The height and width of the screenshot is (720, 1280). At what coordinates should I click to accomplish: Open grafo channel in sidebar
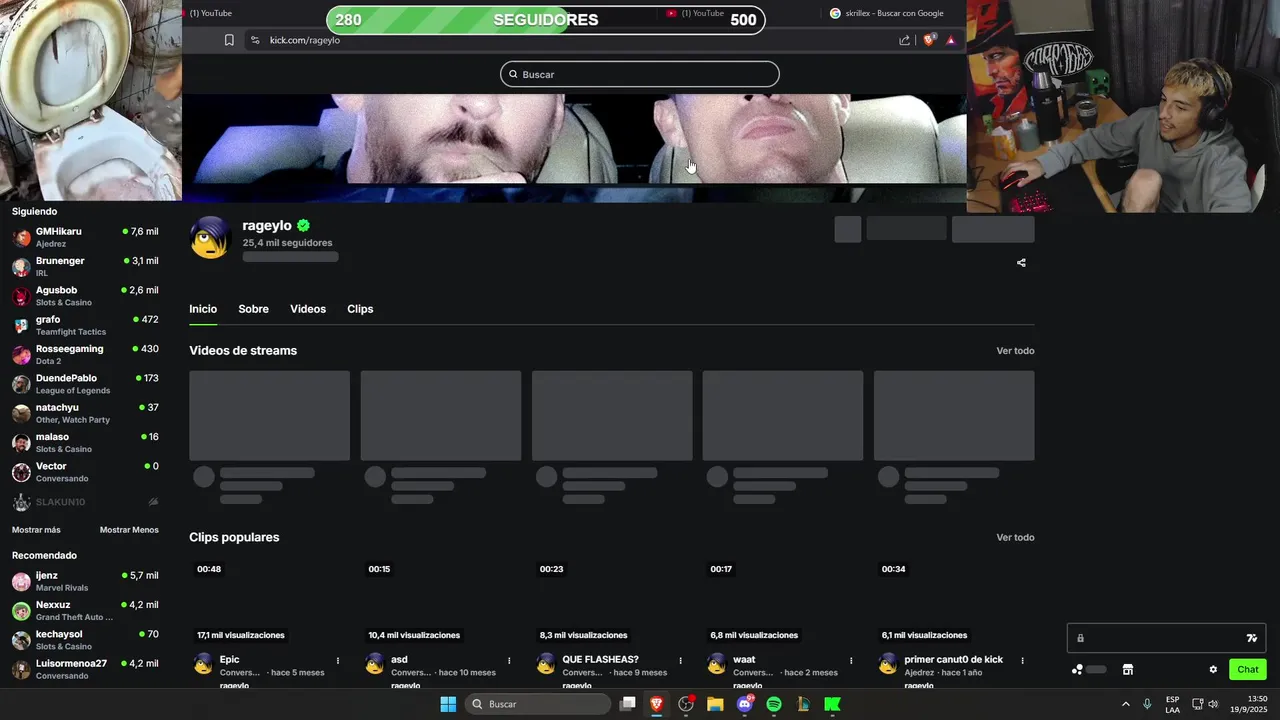click(x=85, y=325)
